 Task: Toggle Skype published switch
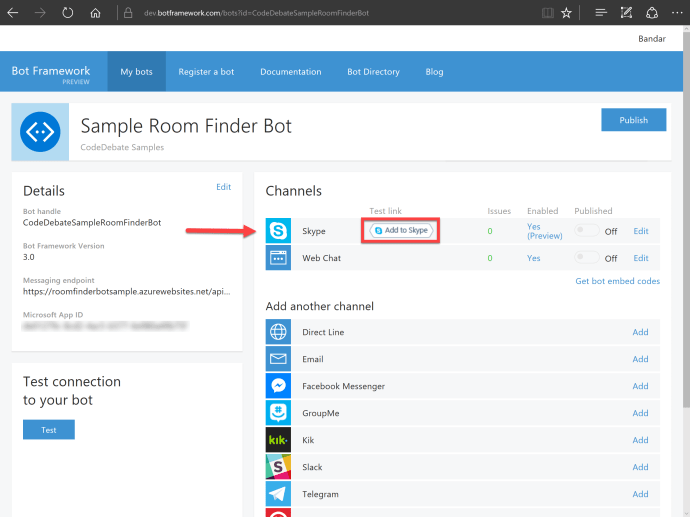click(x=587, y=231)
